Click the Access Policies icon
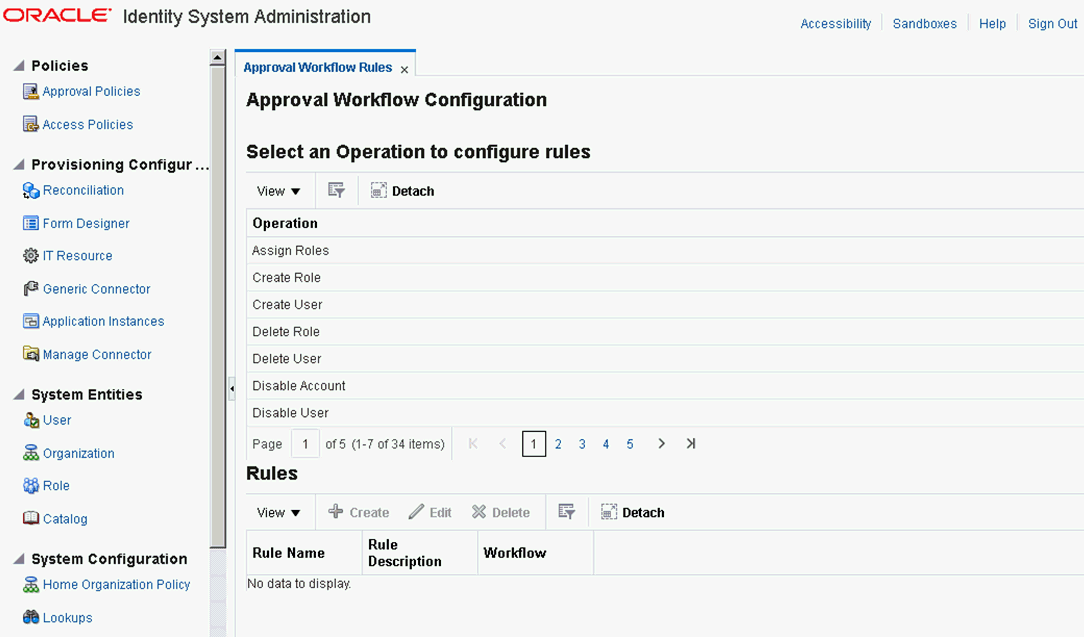 tap(30, 124)
